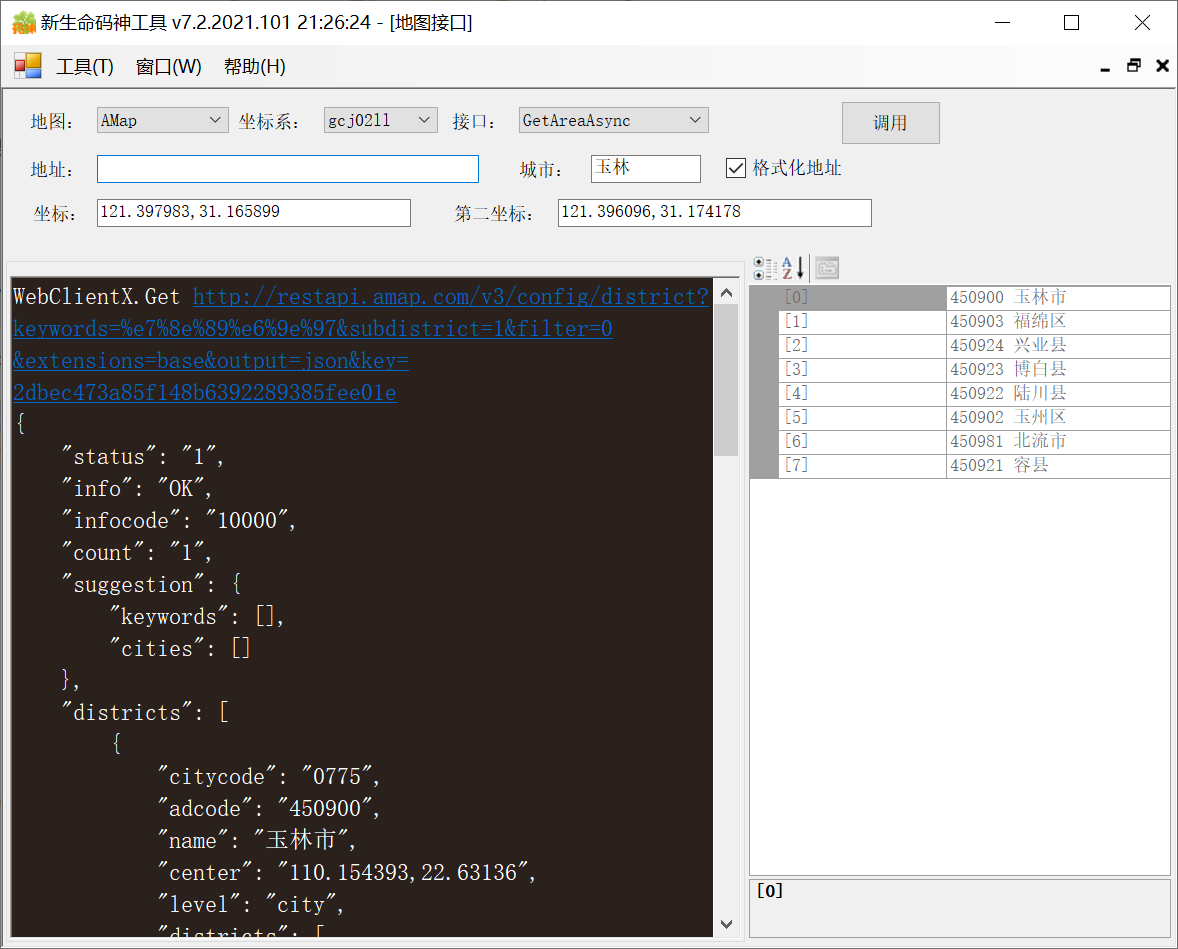Screen dimensions: 1178x949
Task: Click the app logo icon in title bar
Action: pos(24,23)
